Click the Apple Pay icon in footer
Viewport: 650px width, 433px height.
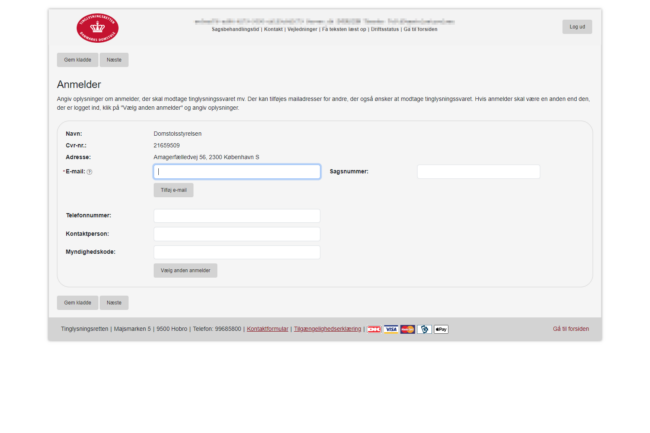point(441,329)
